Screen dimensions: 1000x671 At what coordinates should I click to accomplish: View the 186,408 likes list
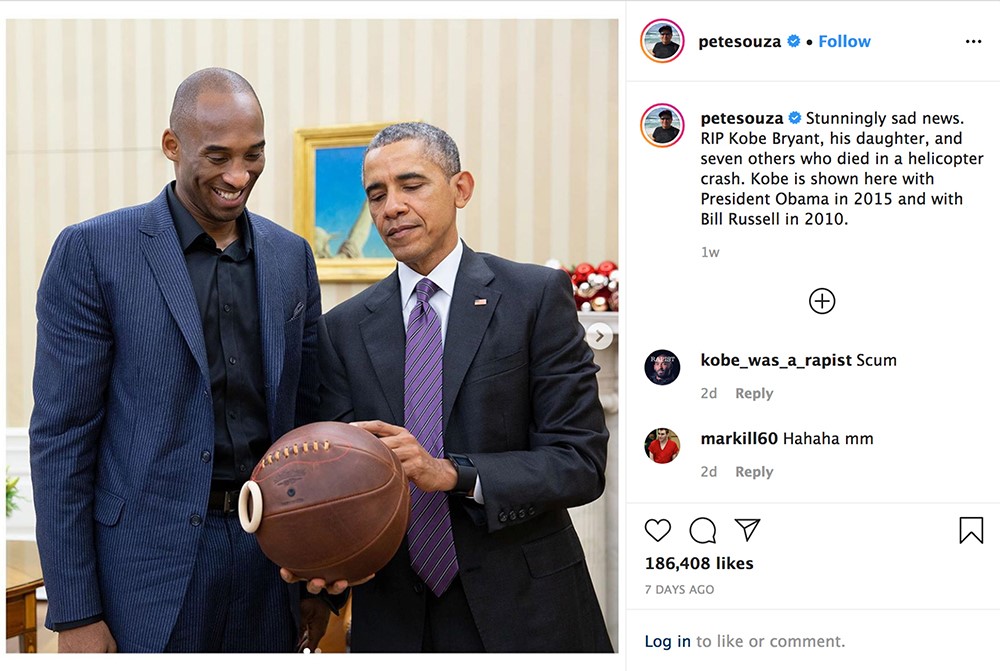click(699, 563)
